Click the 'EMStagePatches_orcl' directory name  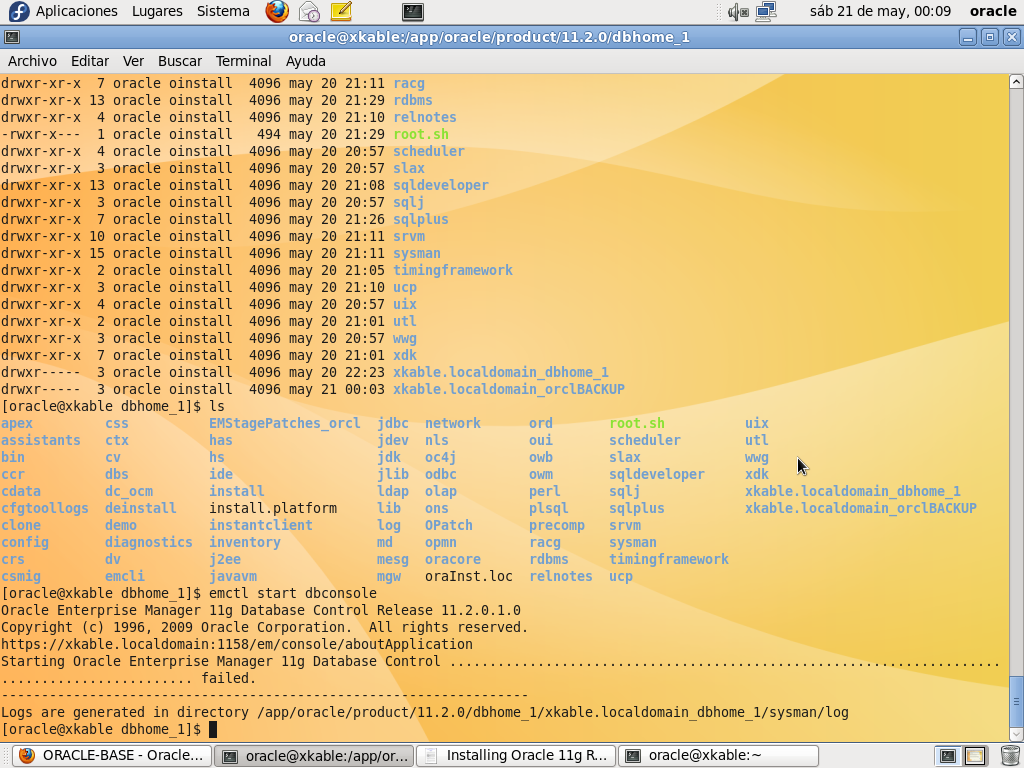285,423
